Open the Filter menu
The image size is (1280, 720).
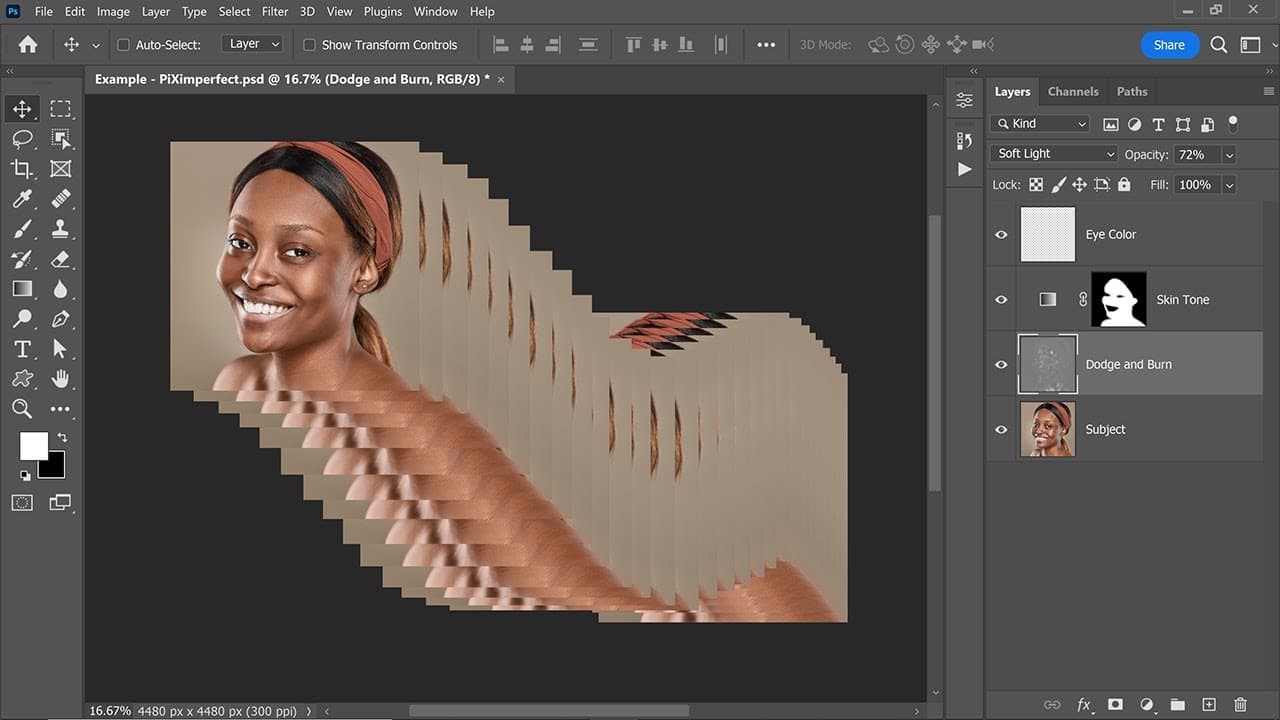tap(274, 12)
